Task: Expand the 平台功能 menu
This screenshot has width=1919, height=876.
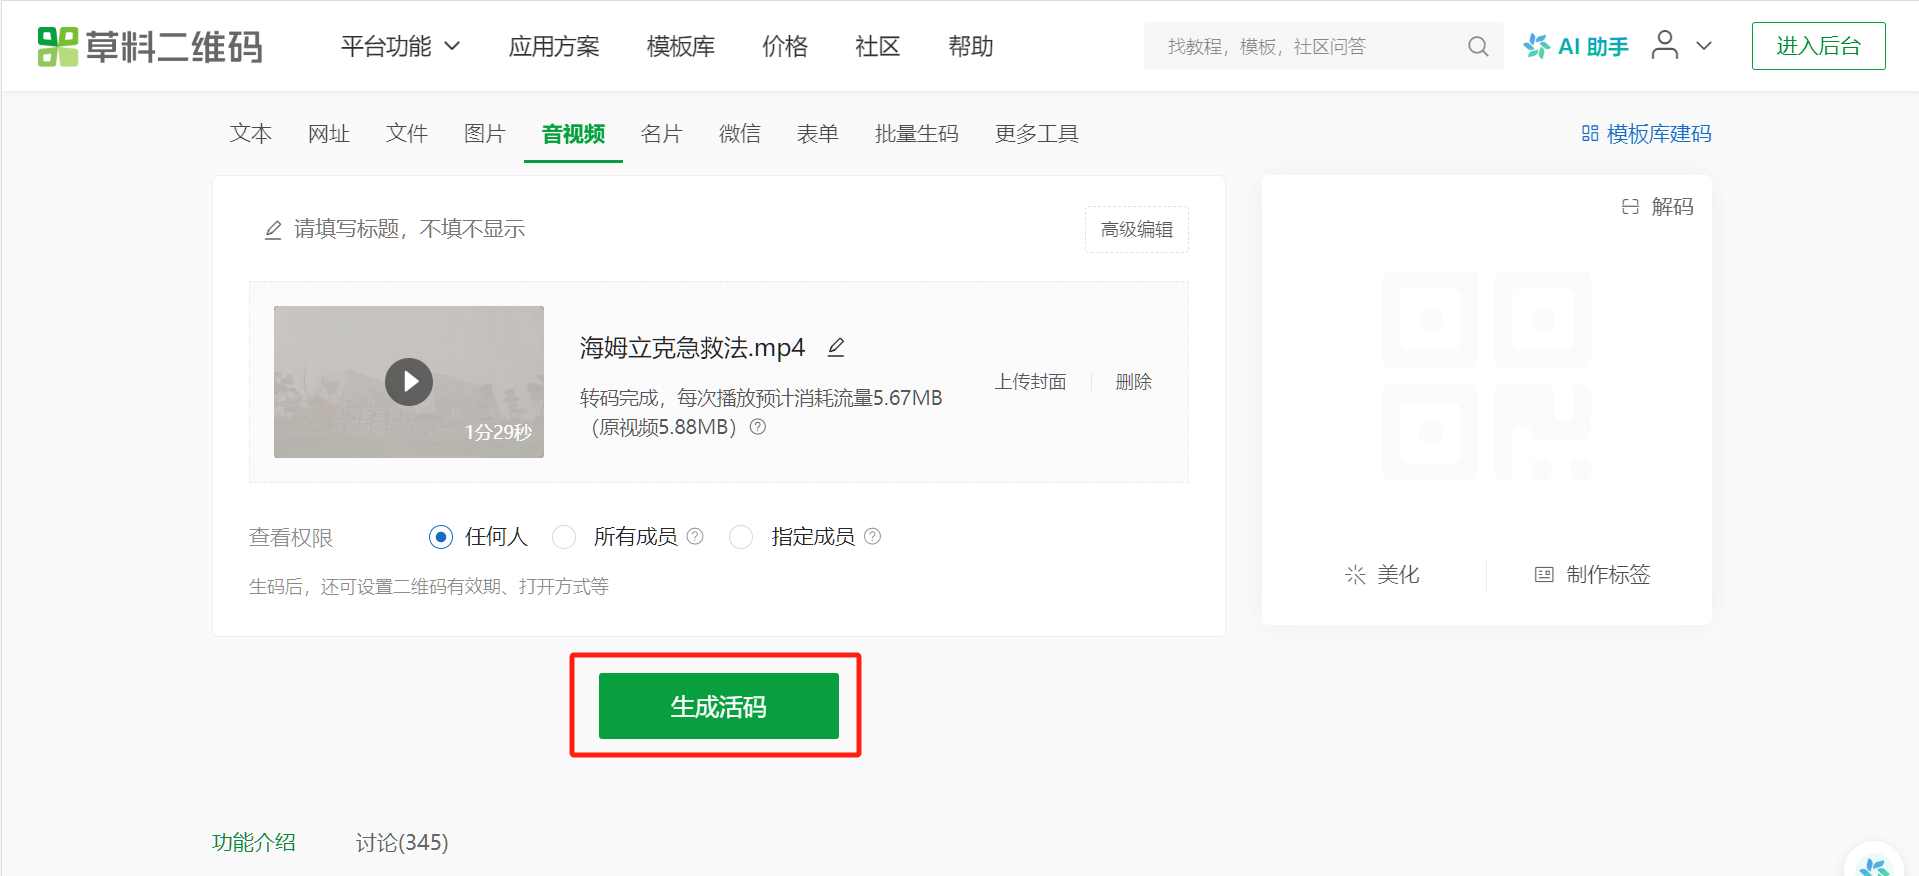Action: coord(400,46)
